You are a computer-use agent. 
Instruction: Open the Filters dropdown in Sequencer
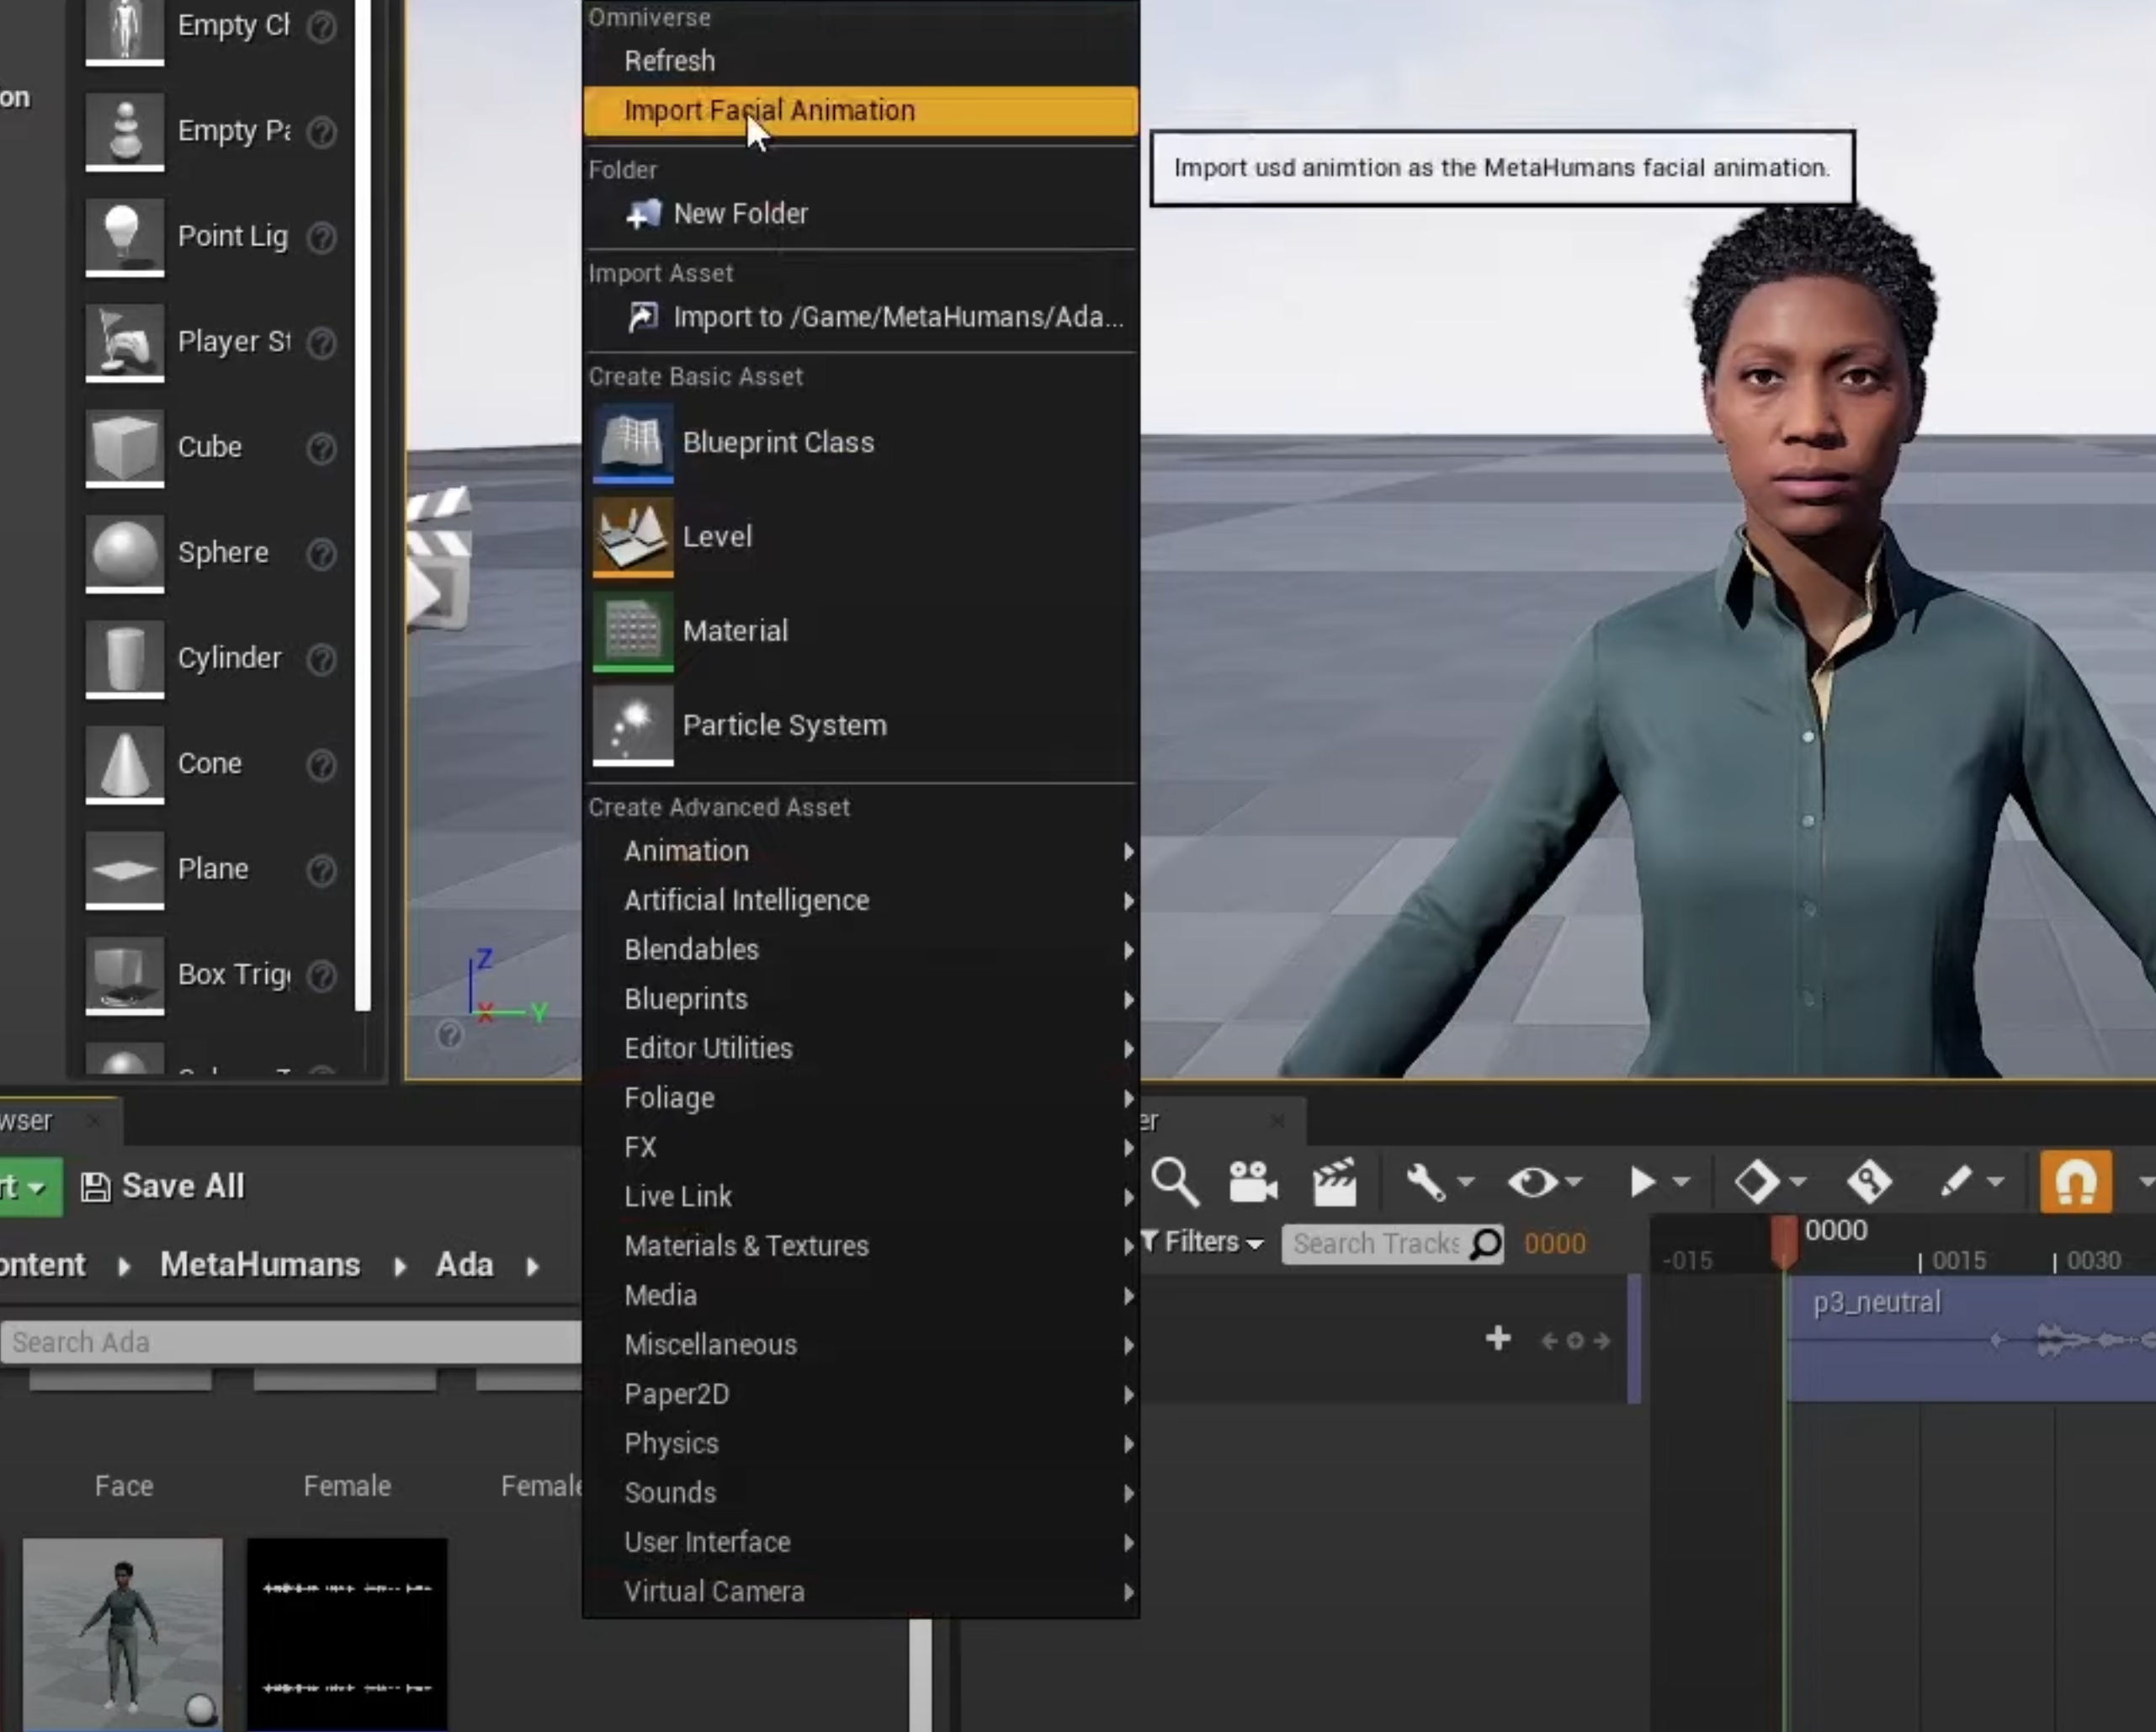1203,1242
